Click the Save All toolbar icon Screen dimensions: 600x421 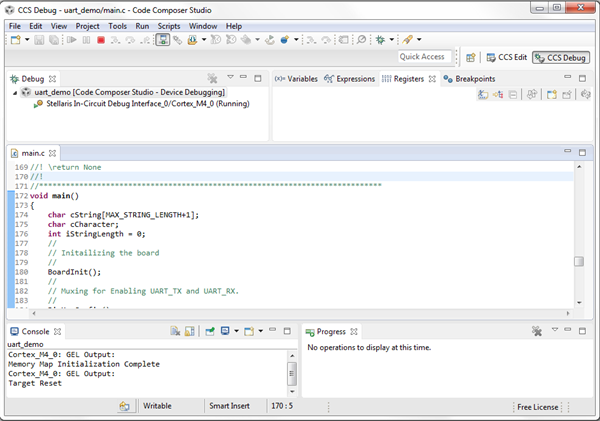point(54,40)
